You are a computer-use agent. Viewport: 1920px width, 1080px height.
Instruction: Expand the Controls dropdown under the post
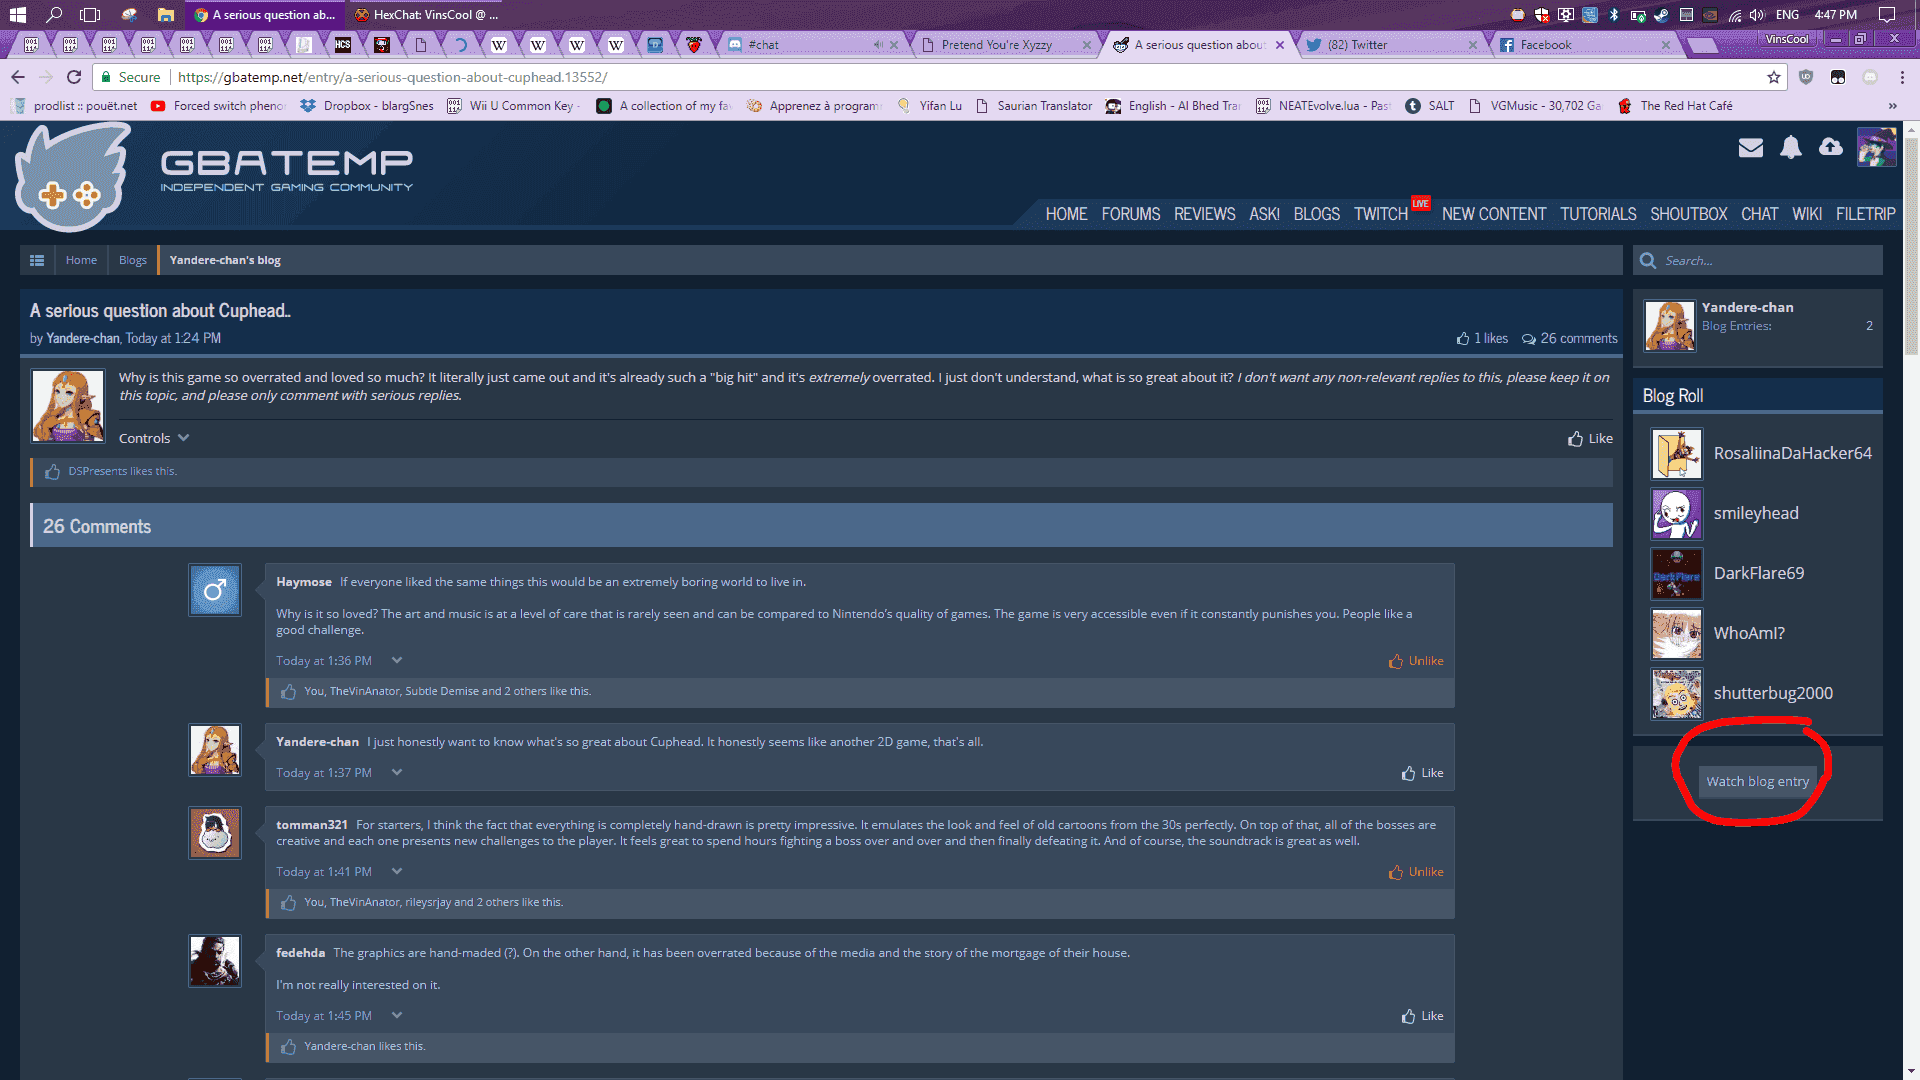[x=154, y=438]
